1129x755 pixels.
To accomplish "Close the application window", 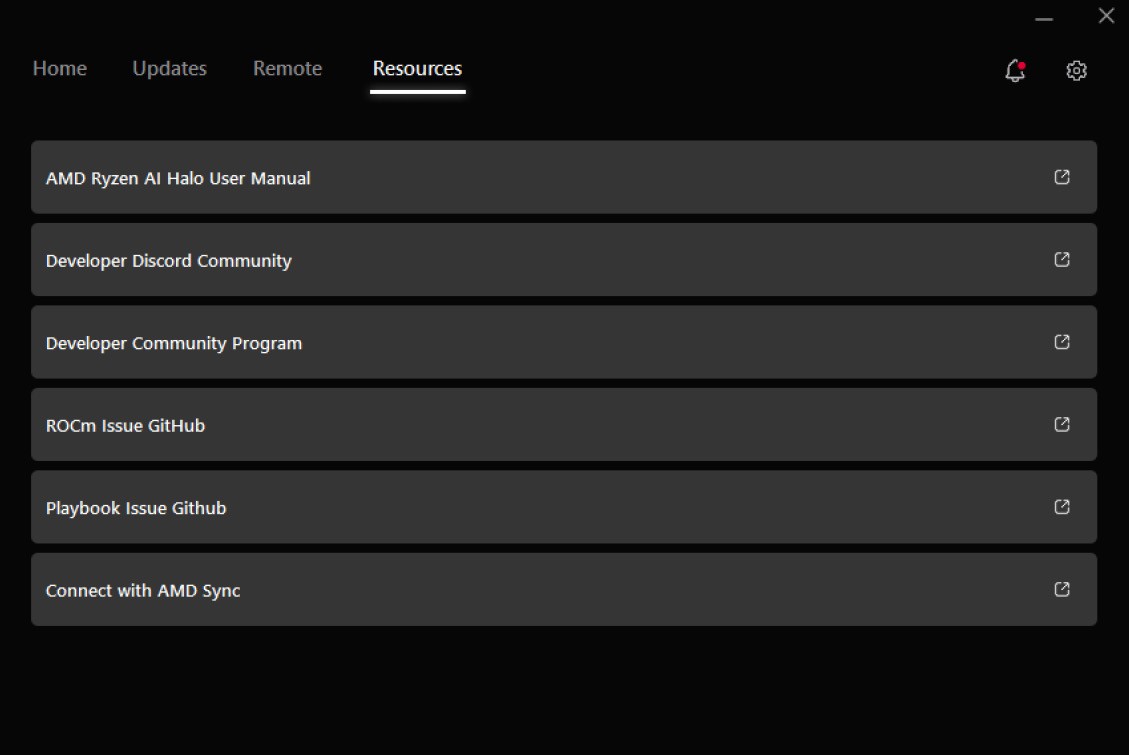I will (1107, 15).
